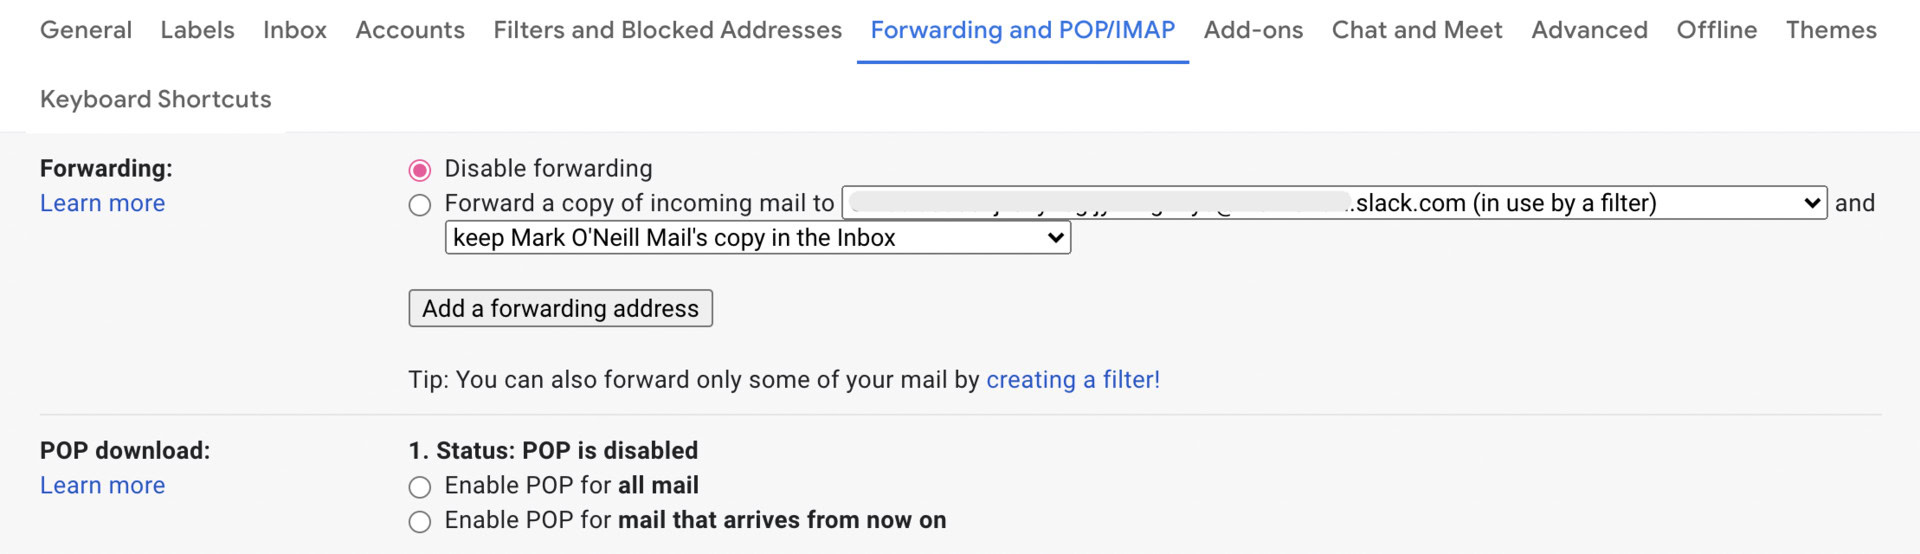Open the Keyboard Shortcuts tab

pos(156,99)
